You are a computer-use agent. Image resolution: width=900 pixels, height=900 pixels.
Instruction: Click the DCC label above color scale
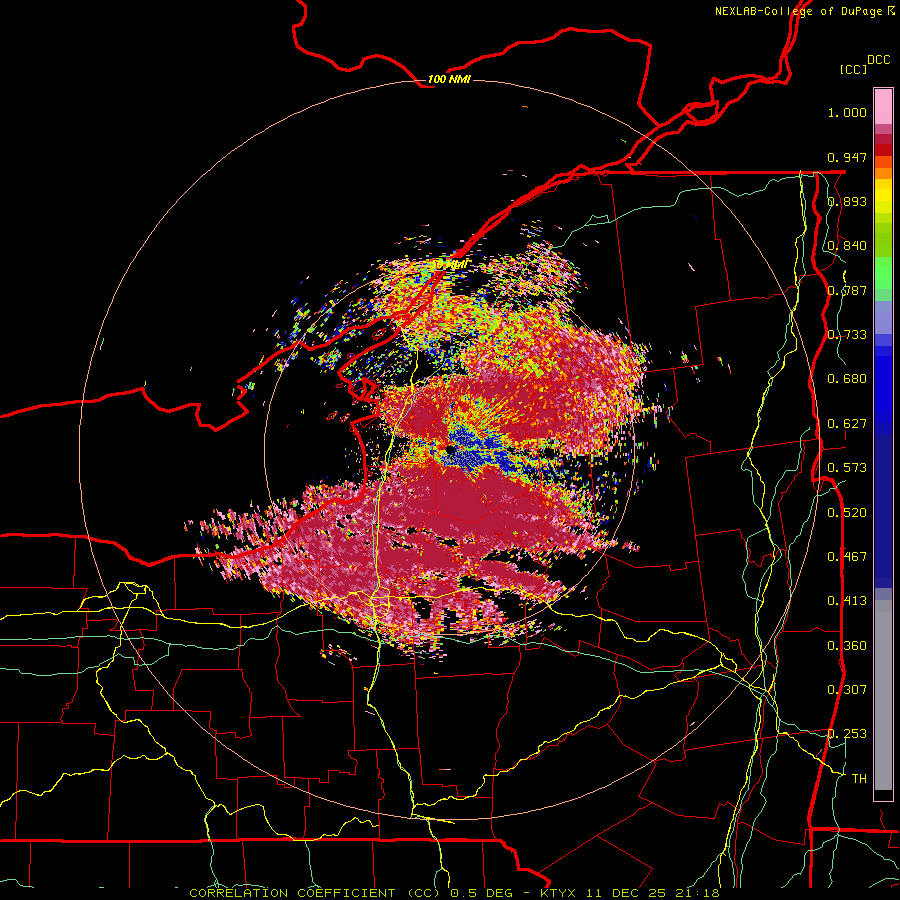(879, 60)
